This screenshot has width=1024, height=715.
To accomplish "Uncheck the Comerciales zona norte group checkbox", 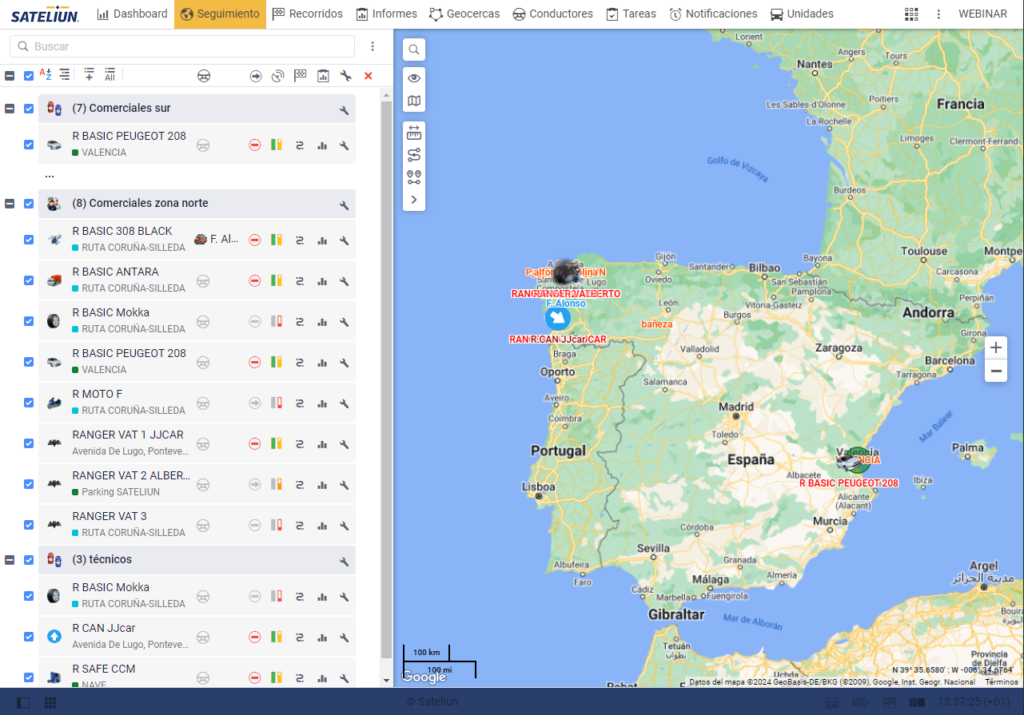I will coord(29,204).
